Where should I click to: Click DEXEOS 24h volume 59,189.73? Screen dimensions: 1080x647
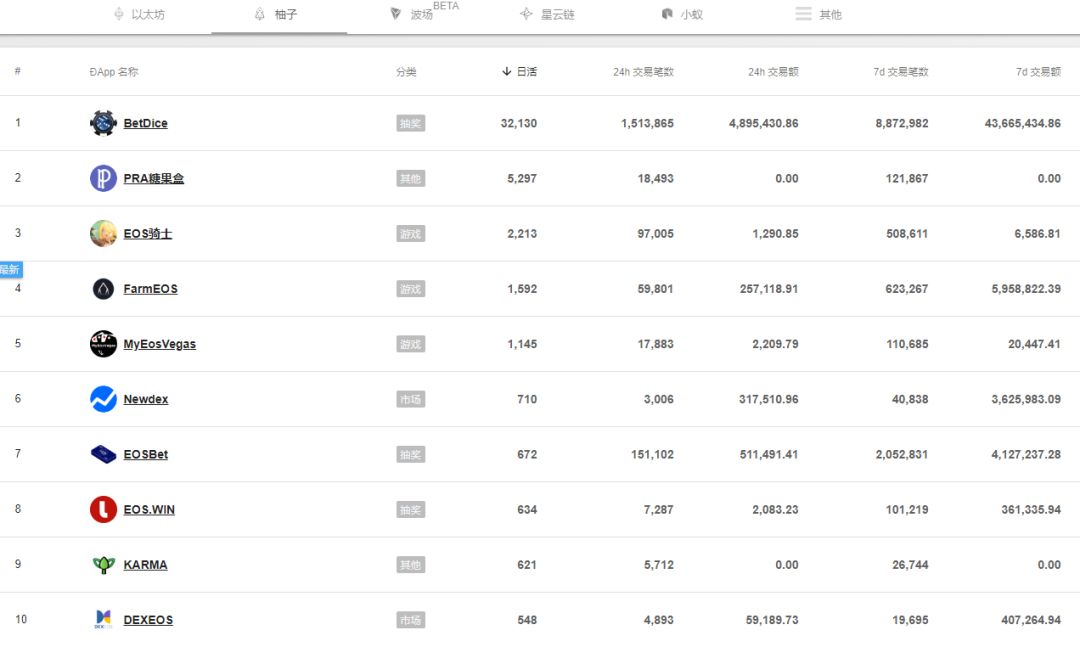click(x=772, y=619)
